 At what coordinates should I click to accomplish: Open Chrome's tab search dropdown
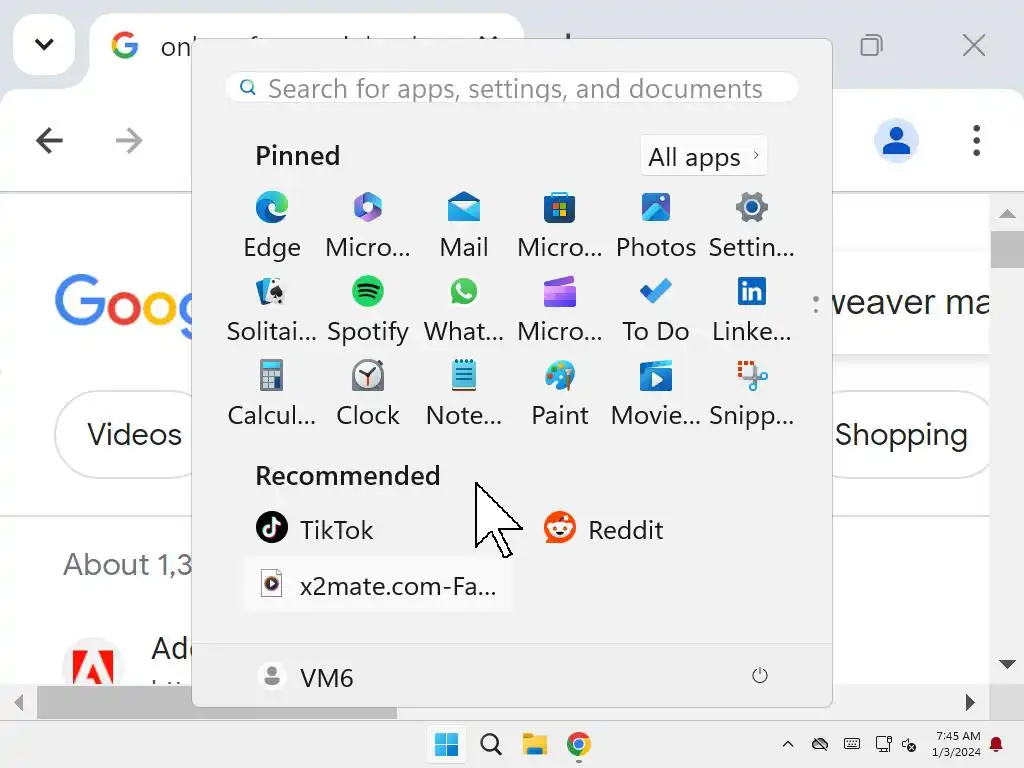pyautogui.click(x=44, y=44)
